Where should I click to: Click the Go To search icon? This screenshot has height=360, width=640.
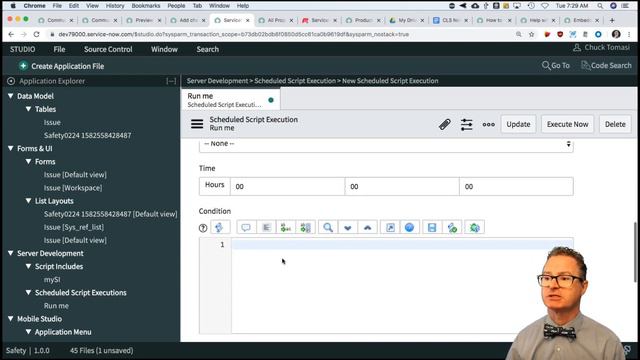click(x=546, y=65)
